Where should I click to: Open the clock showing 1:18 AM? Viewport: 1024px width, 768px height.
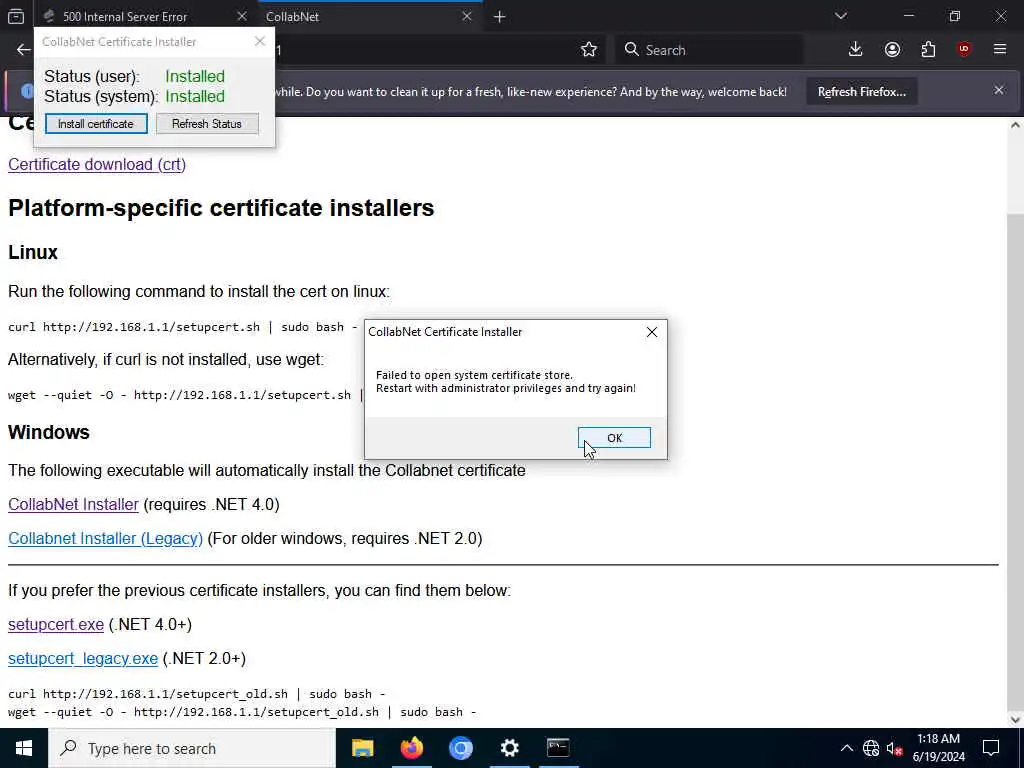coord(938,748)
